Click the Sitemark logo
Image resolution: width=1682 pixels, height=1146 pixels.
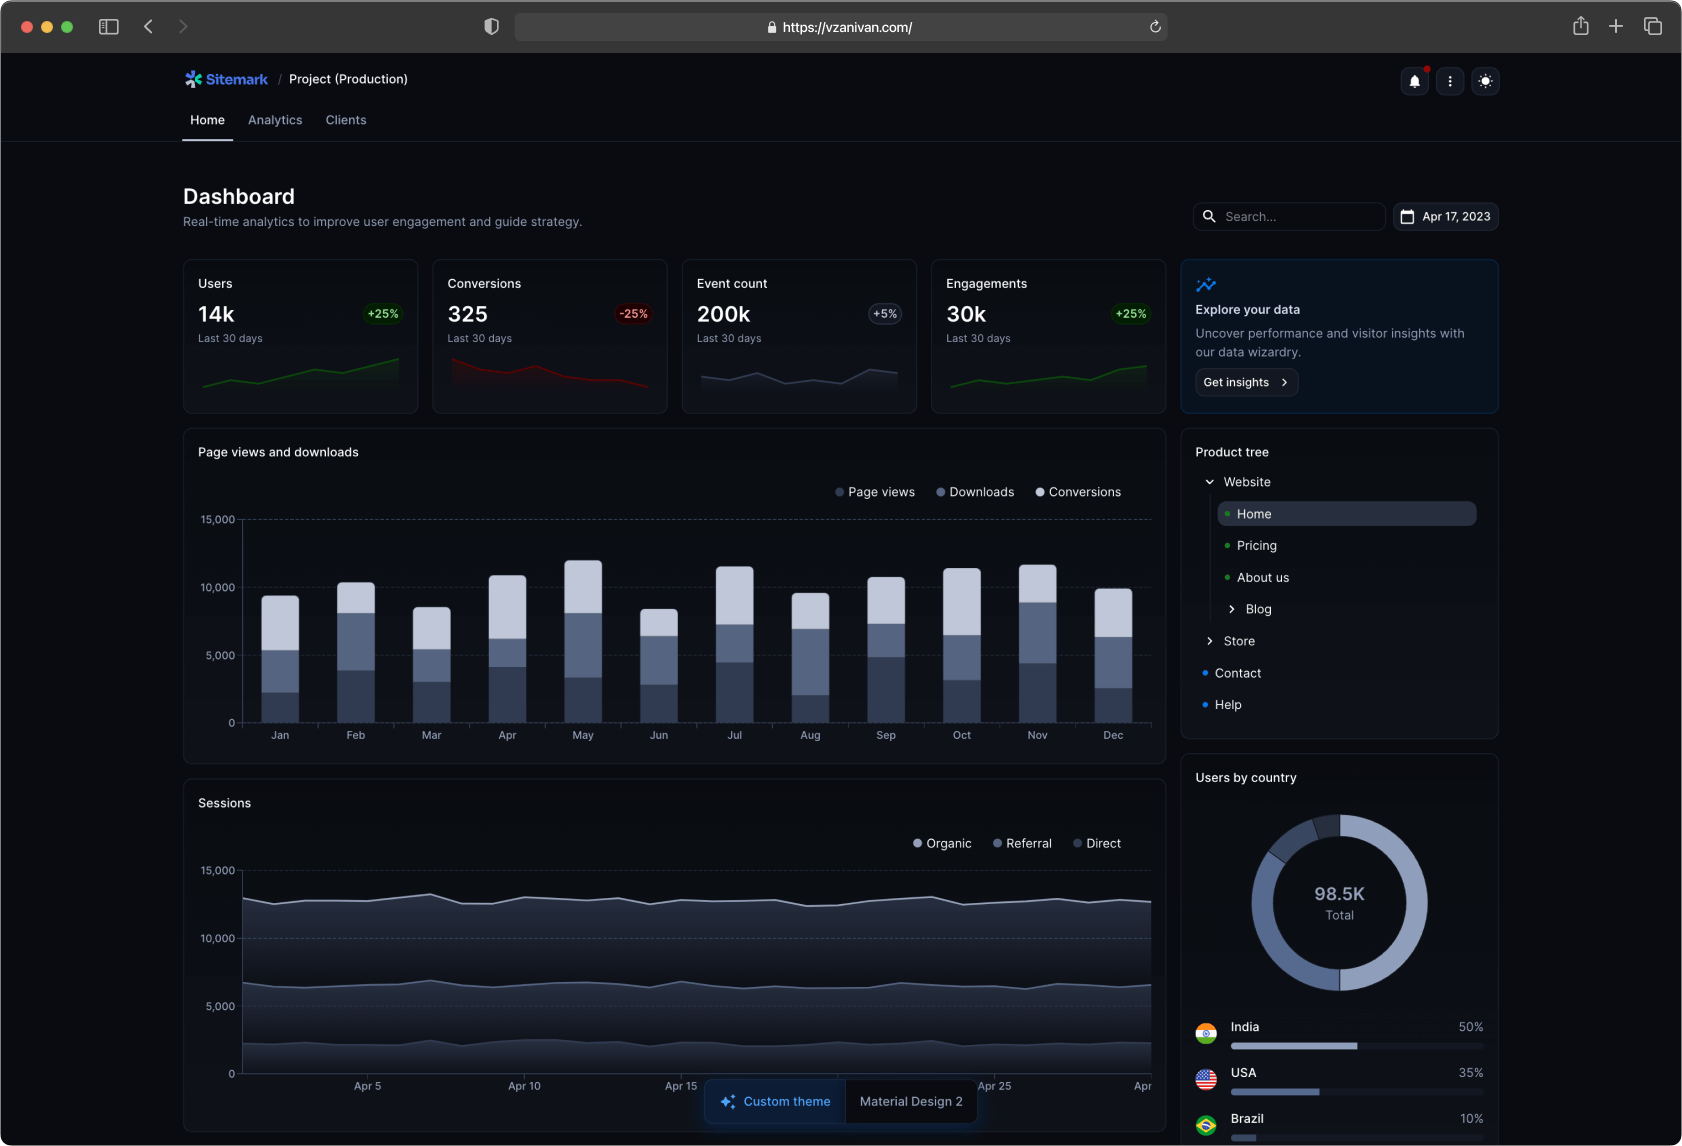coord(226,79)
